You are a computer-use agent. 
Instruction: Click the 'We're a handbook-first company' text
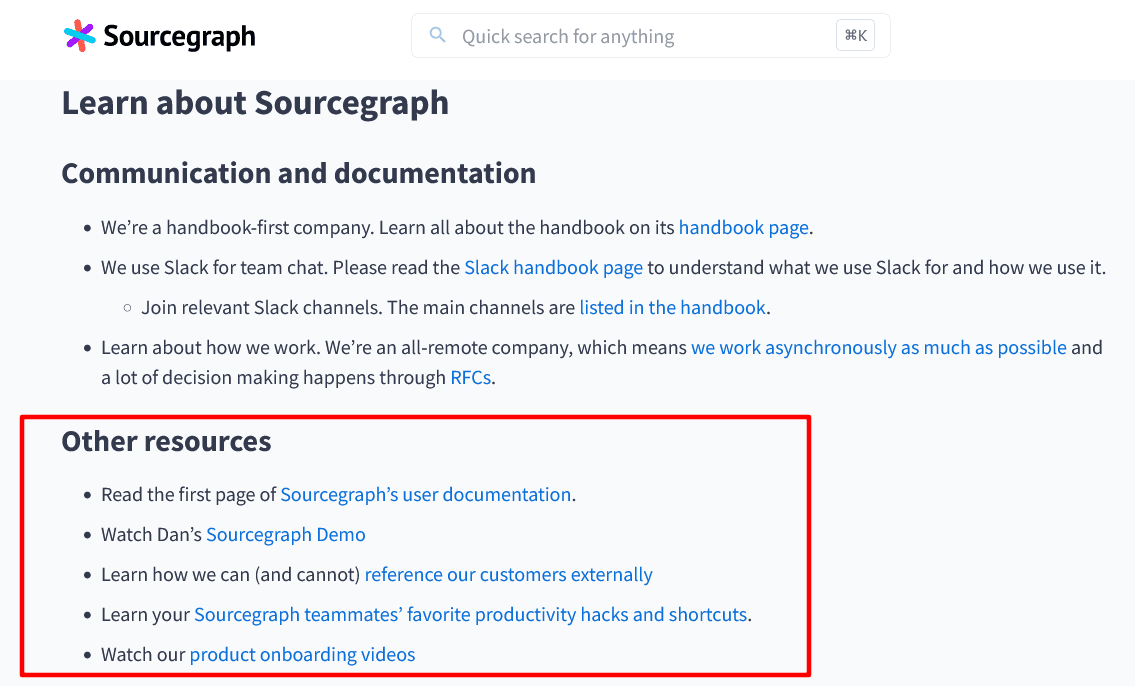238,228
